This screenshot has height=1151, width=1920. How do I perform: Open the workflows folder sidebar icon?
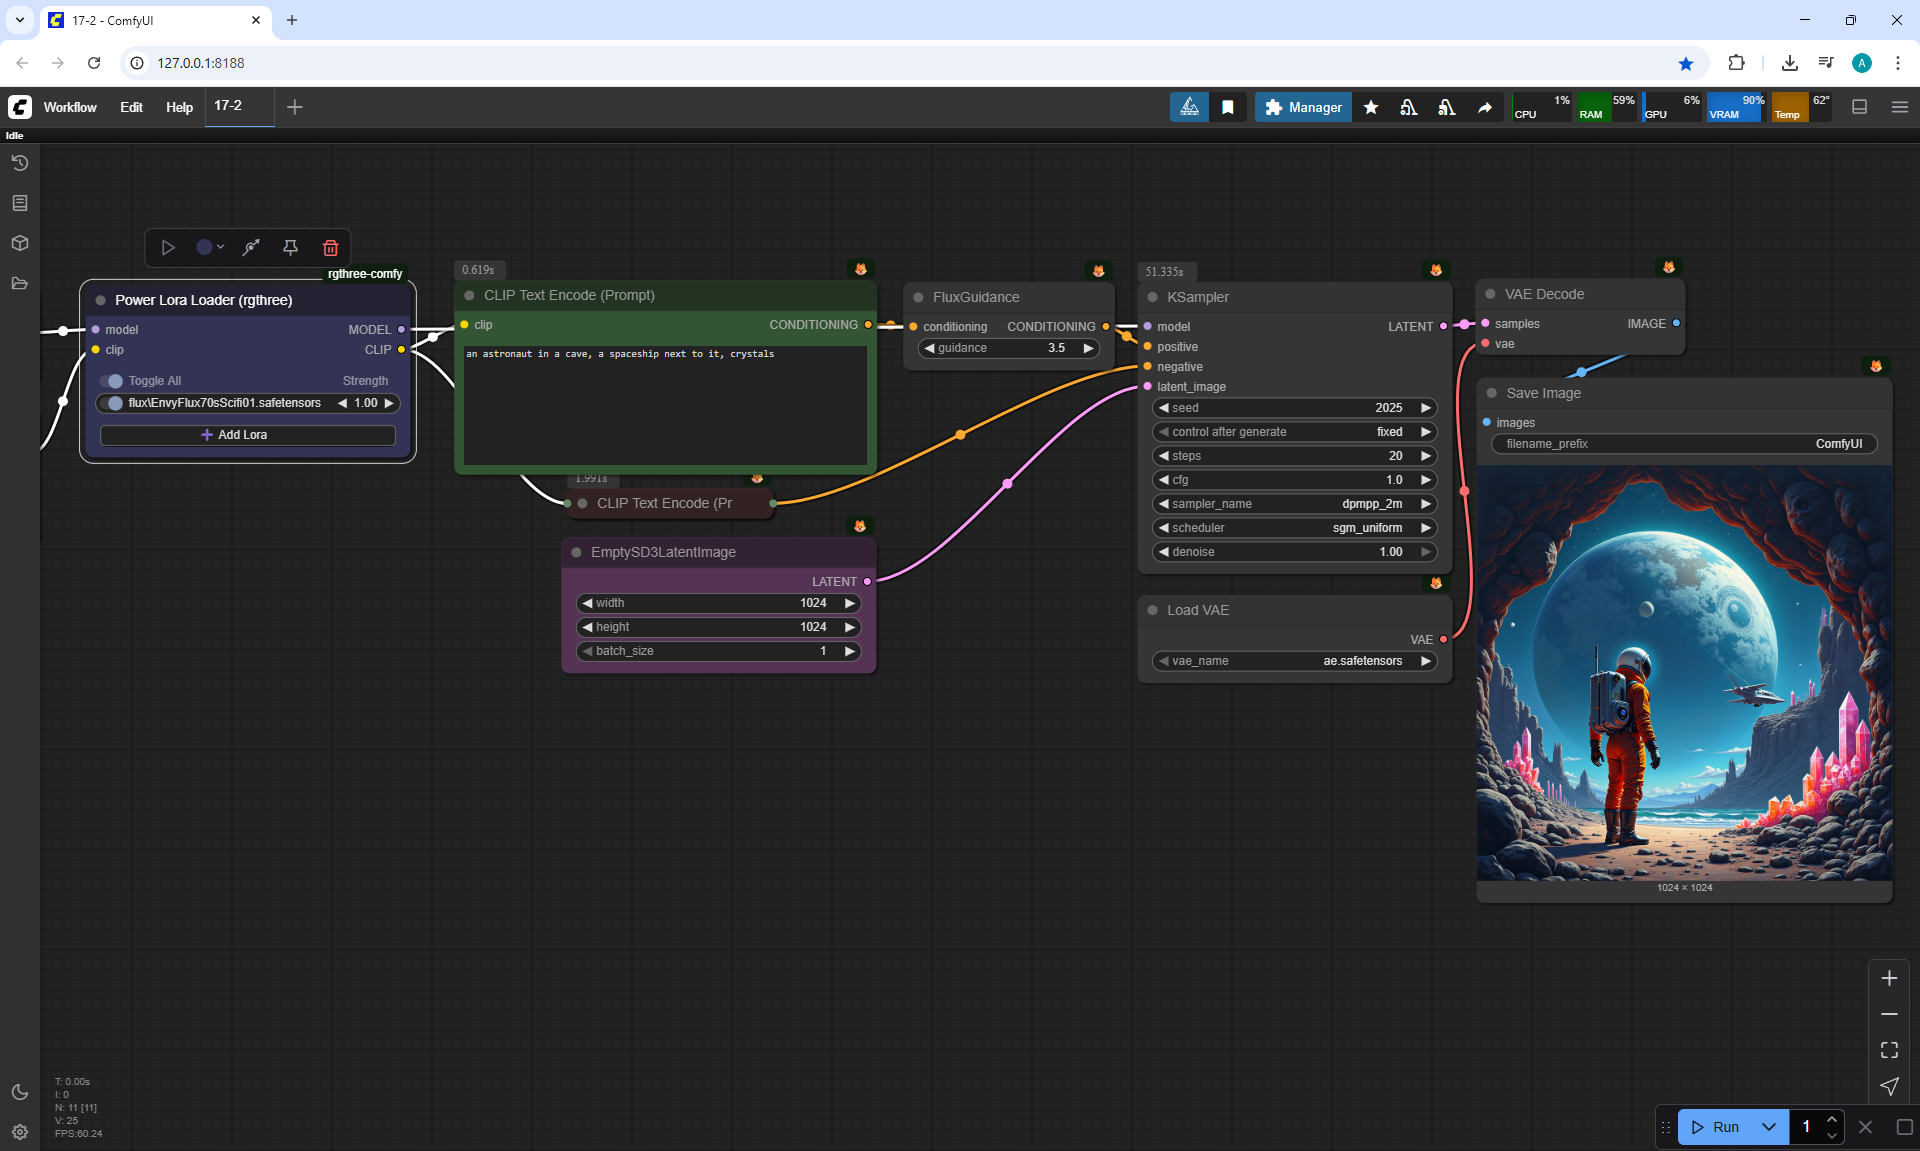click(x=20, y=283)
